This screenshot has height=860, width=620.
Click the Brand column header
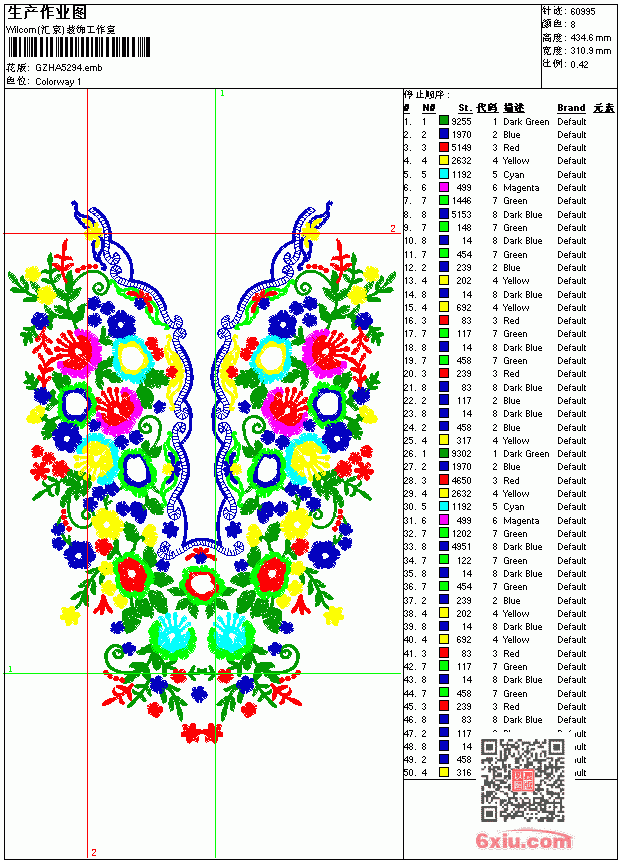pos(571,108)
